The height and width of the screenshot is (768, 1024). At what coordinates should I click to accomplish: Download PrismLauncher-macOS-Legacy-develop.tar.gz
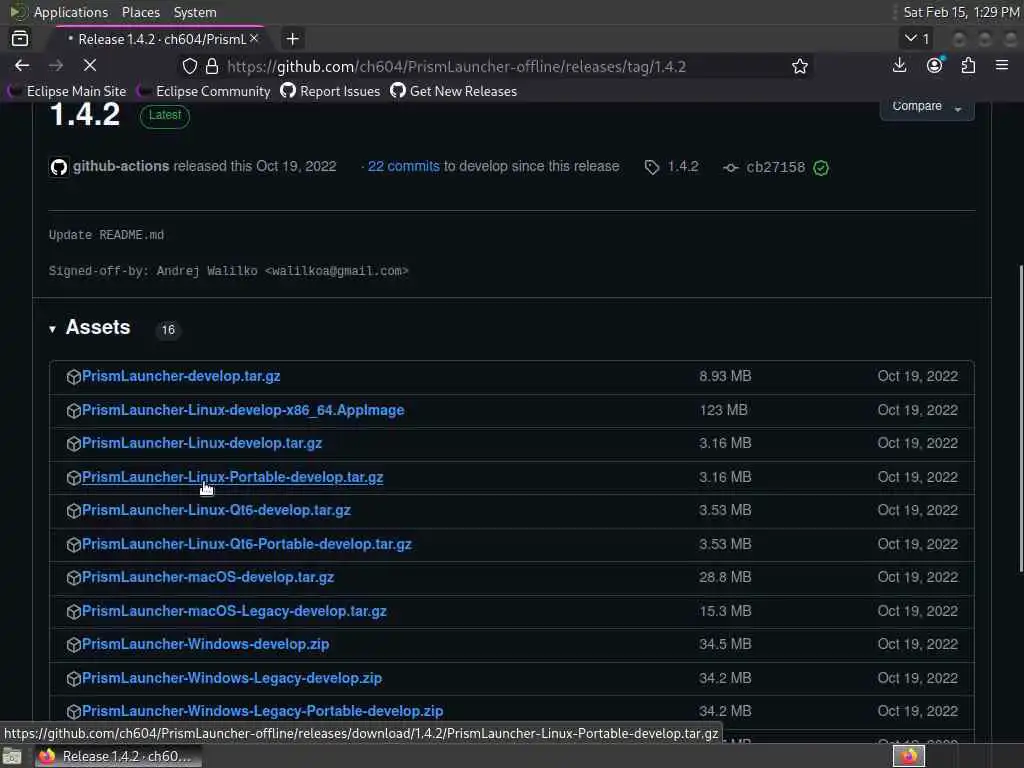click(x=234, y=611)
